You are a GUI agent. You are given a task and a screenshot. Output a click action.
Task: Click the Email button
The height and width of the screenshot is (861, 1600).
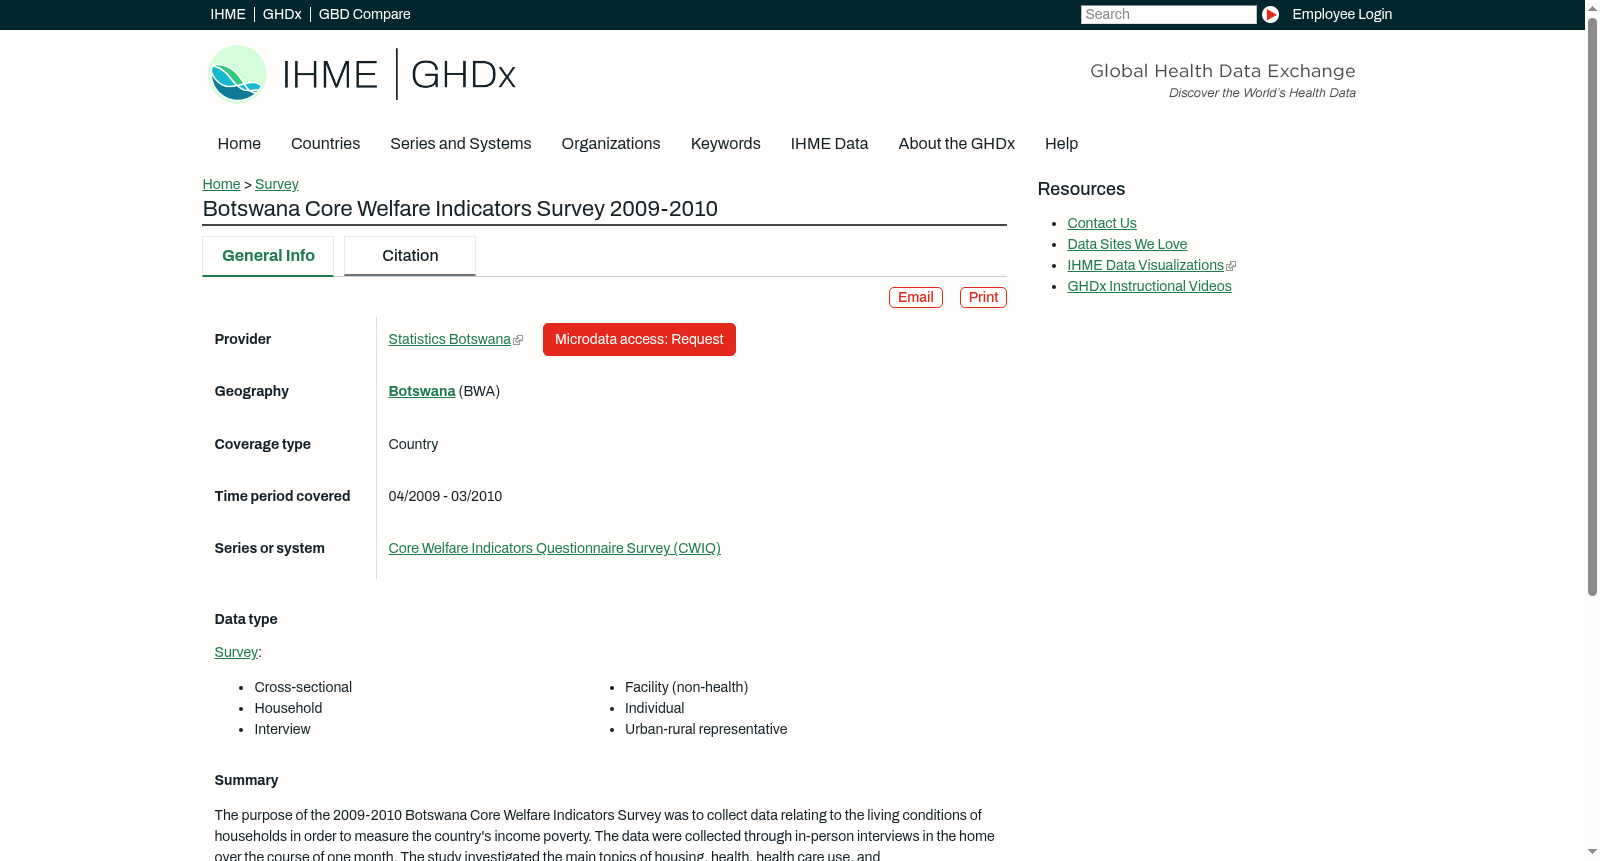[916, 297]
